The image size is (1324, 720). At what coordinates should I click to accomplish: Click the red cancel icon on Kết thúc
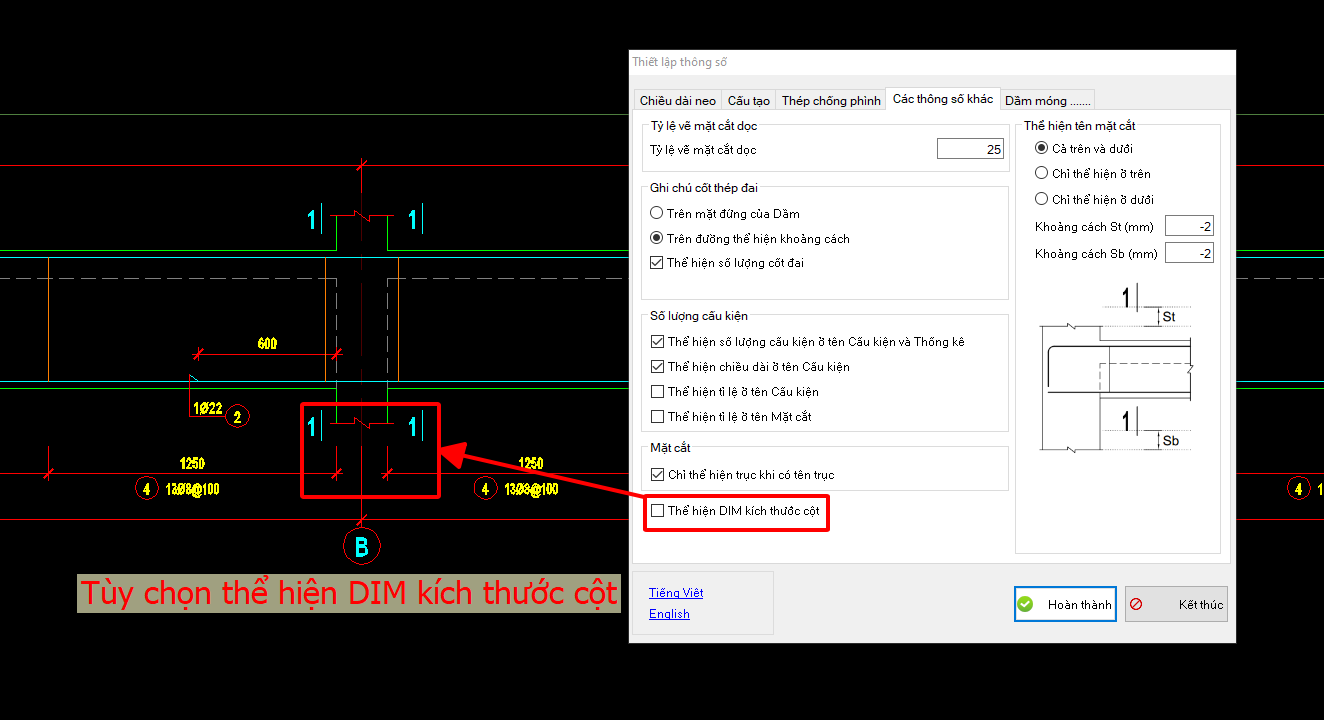[1135, 605]
